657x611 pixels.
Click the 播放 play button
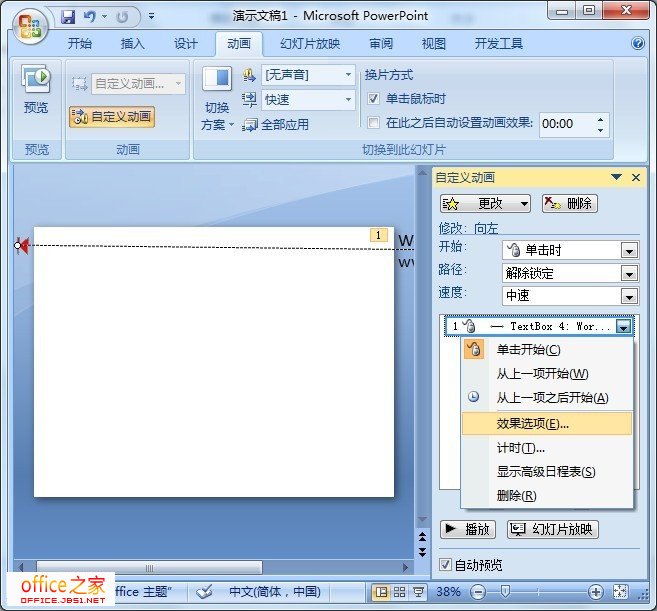(x=468, y=529)
